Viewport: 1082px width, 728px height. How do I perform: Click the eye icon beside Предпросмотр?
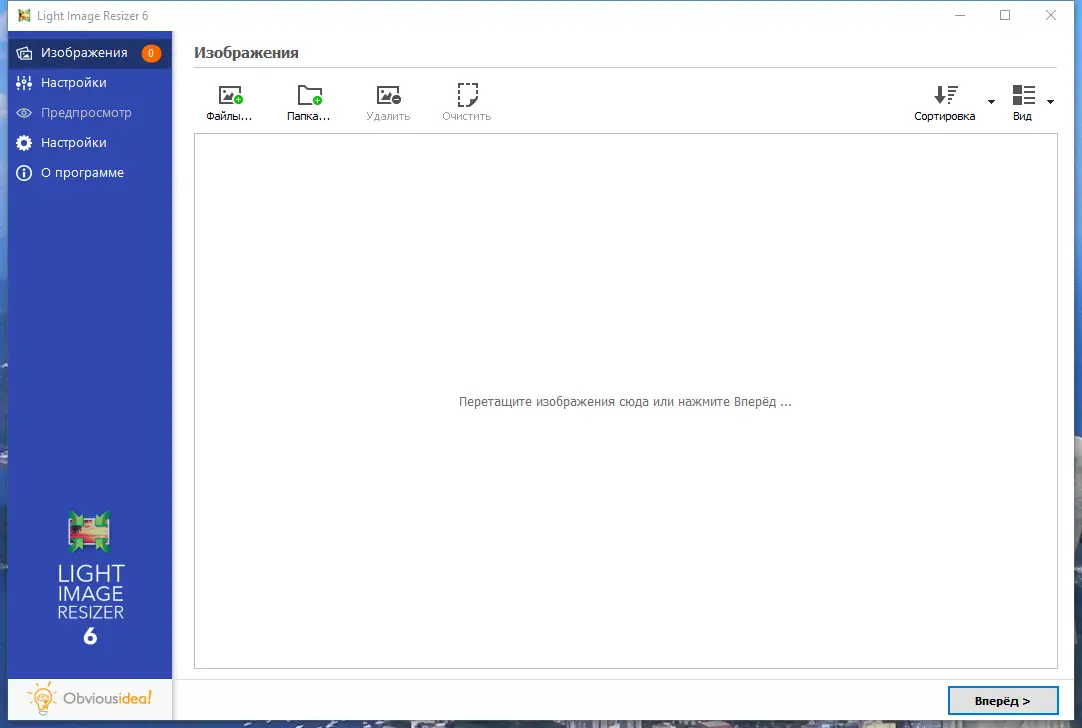pyautogui.click(x=22, y=112)
